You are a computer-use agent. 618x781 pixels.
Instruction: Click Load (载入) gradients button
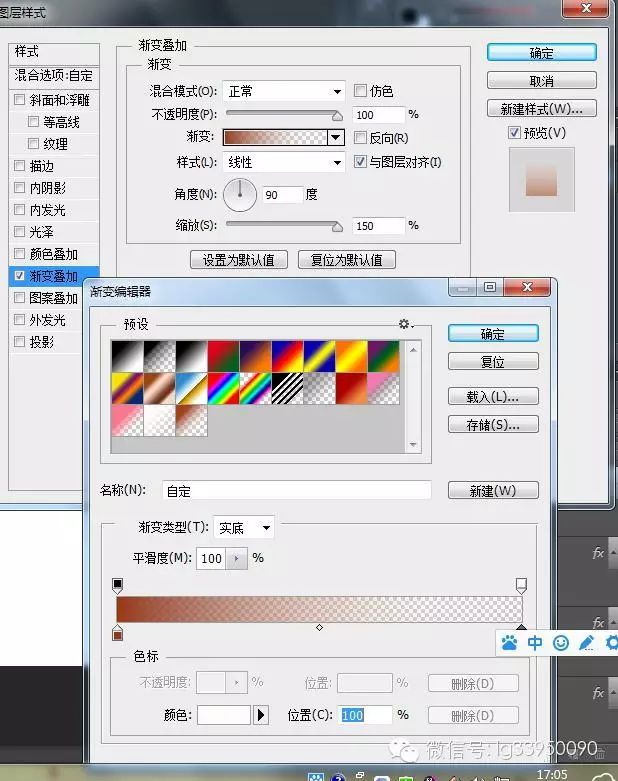coord(493,396)
